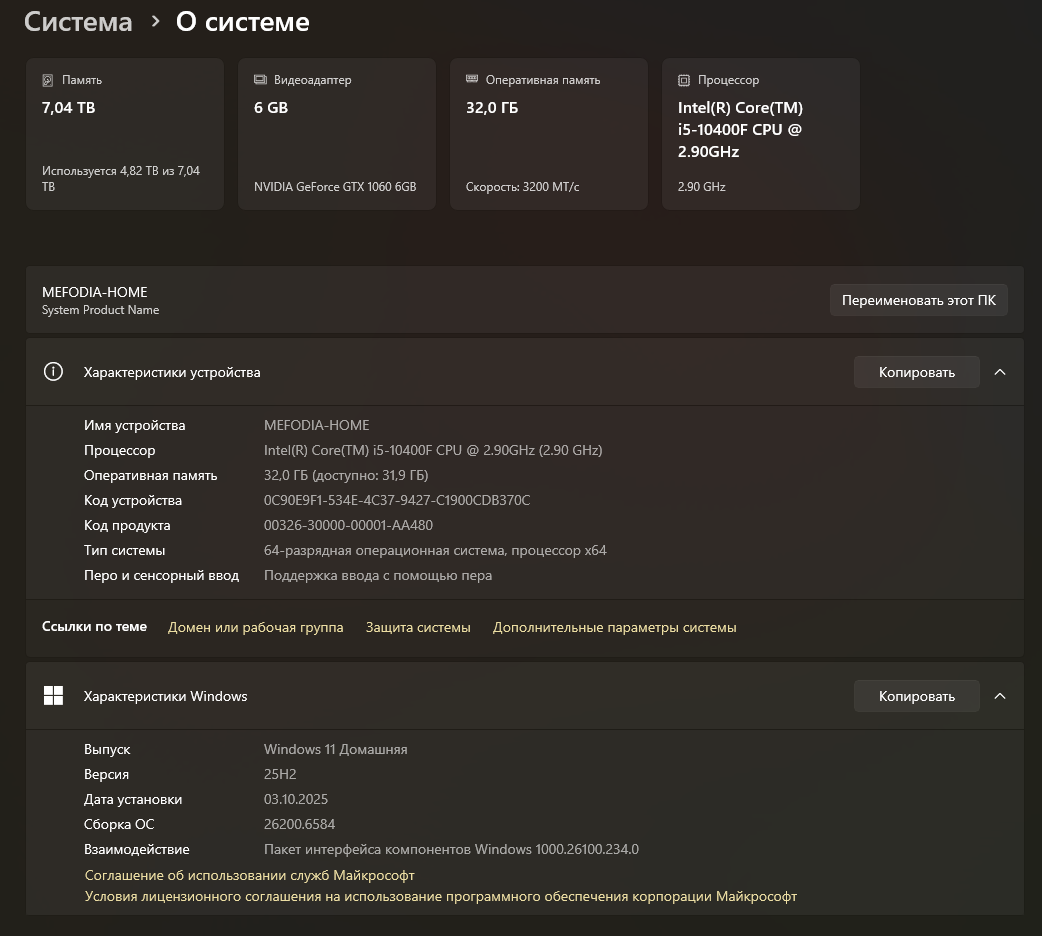The image size is (1042, 936).
Task: Collapse the Характеристики Windows section
Action: (x=1000, y=696)
